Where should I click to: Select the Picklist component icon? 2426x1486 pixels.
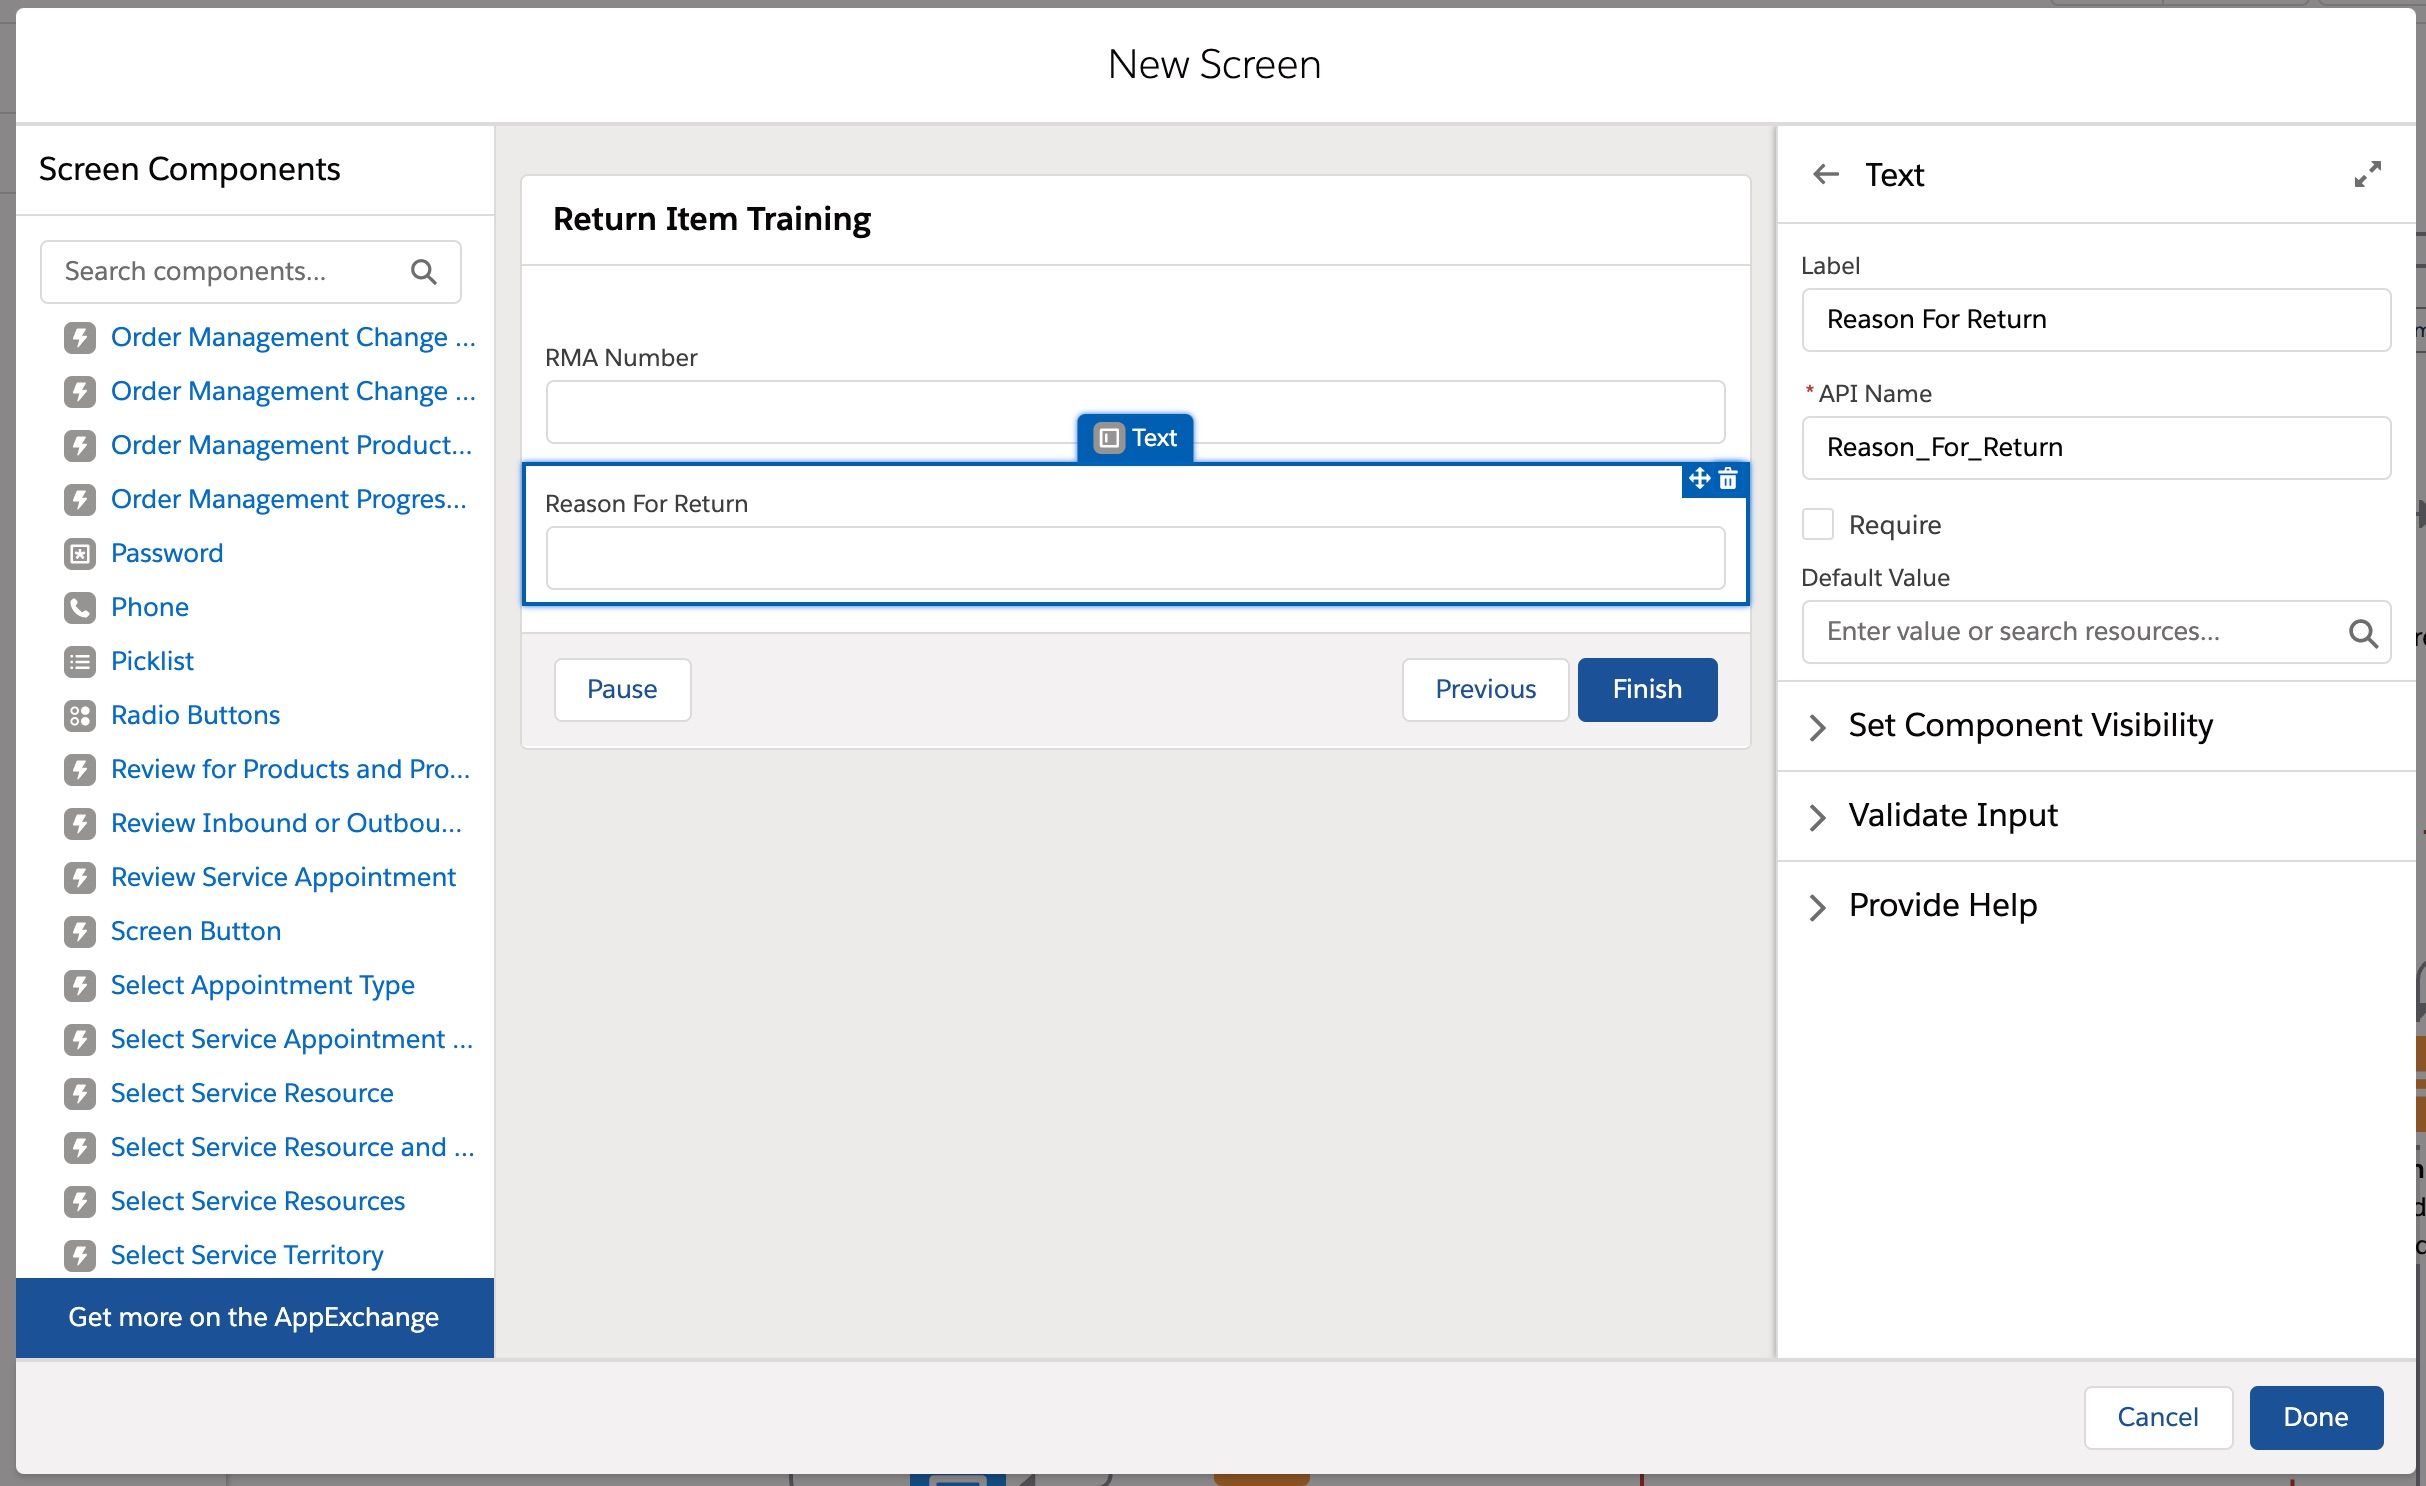point(80,661)
